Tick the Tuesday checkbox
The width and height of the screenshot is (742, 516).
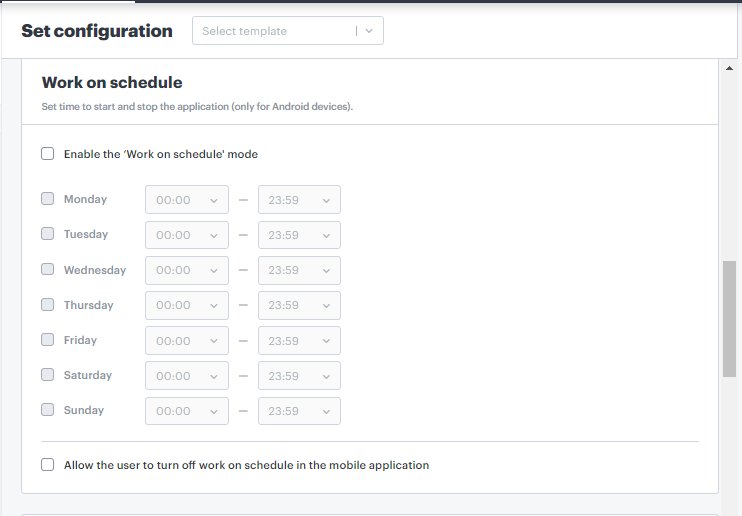[x=48, y=234]
